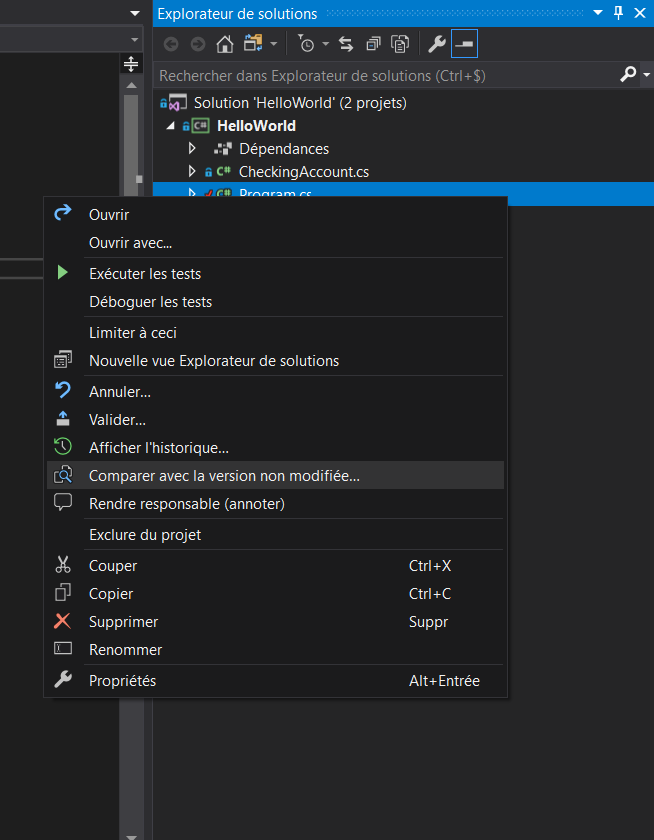Toggle auto-hide pin of Solution Explorer

[619, 13]
